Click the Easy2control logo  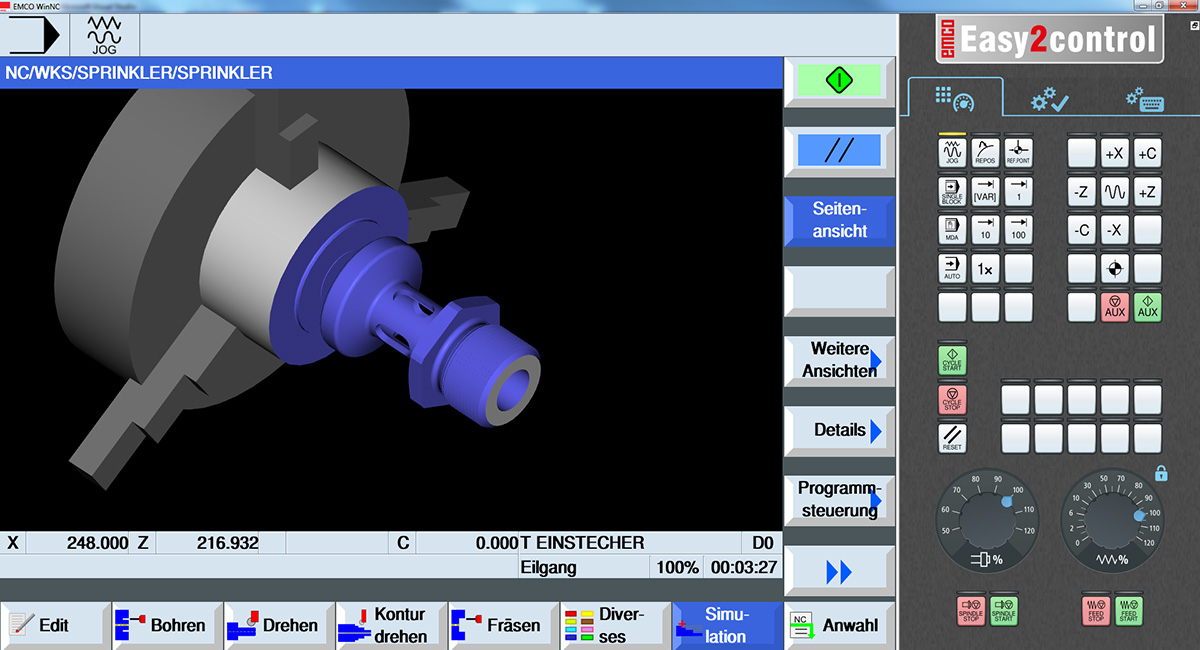tap(1049, 39)
